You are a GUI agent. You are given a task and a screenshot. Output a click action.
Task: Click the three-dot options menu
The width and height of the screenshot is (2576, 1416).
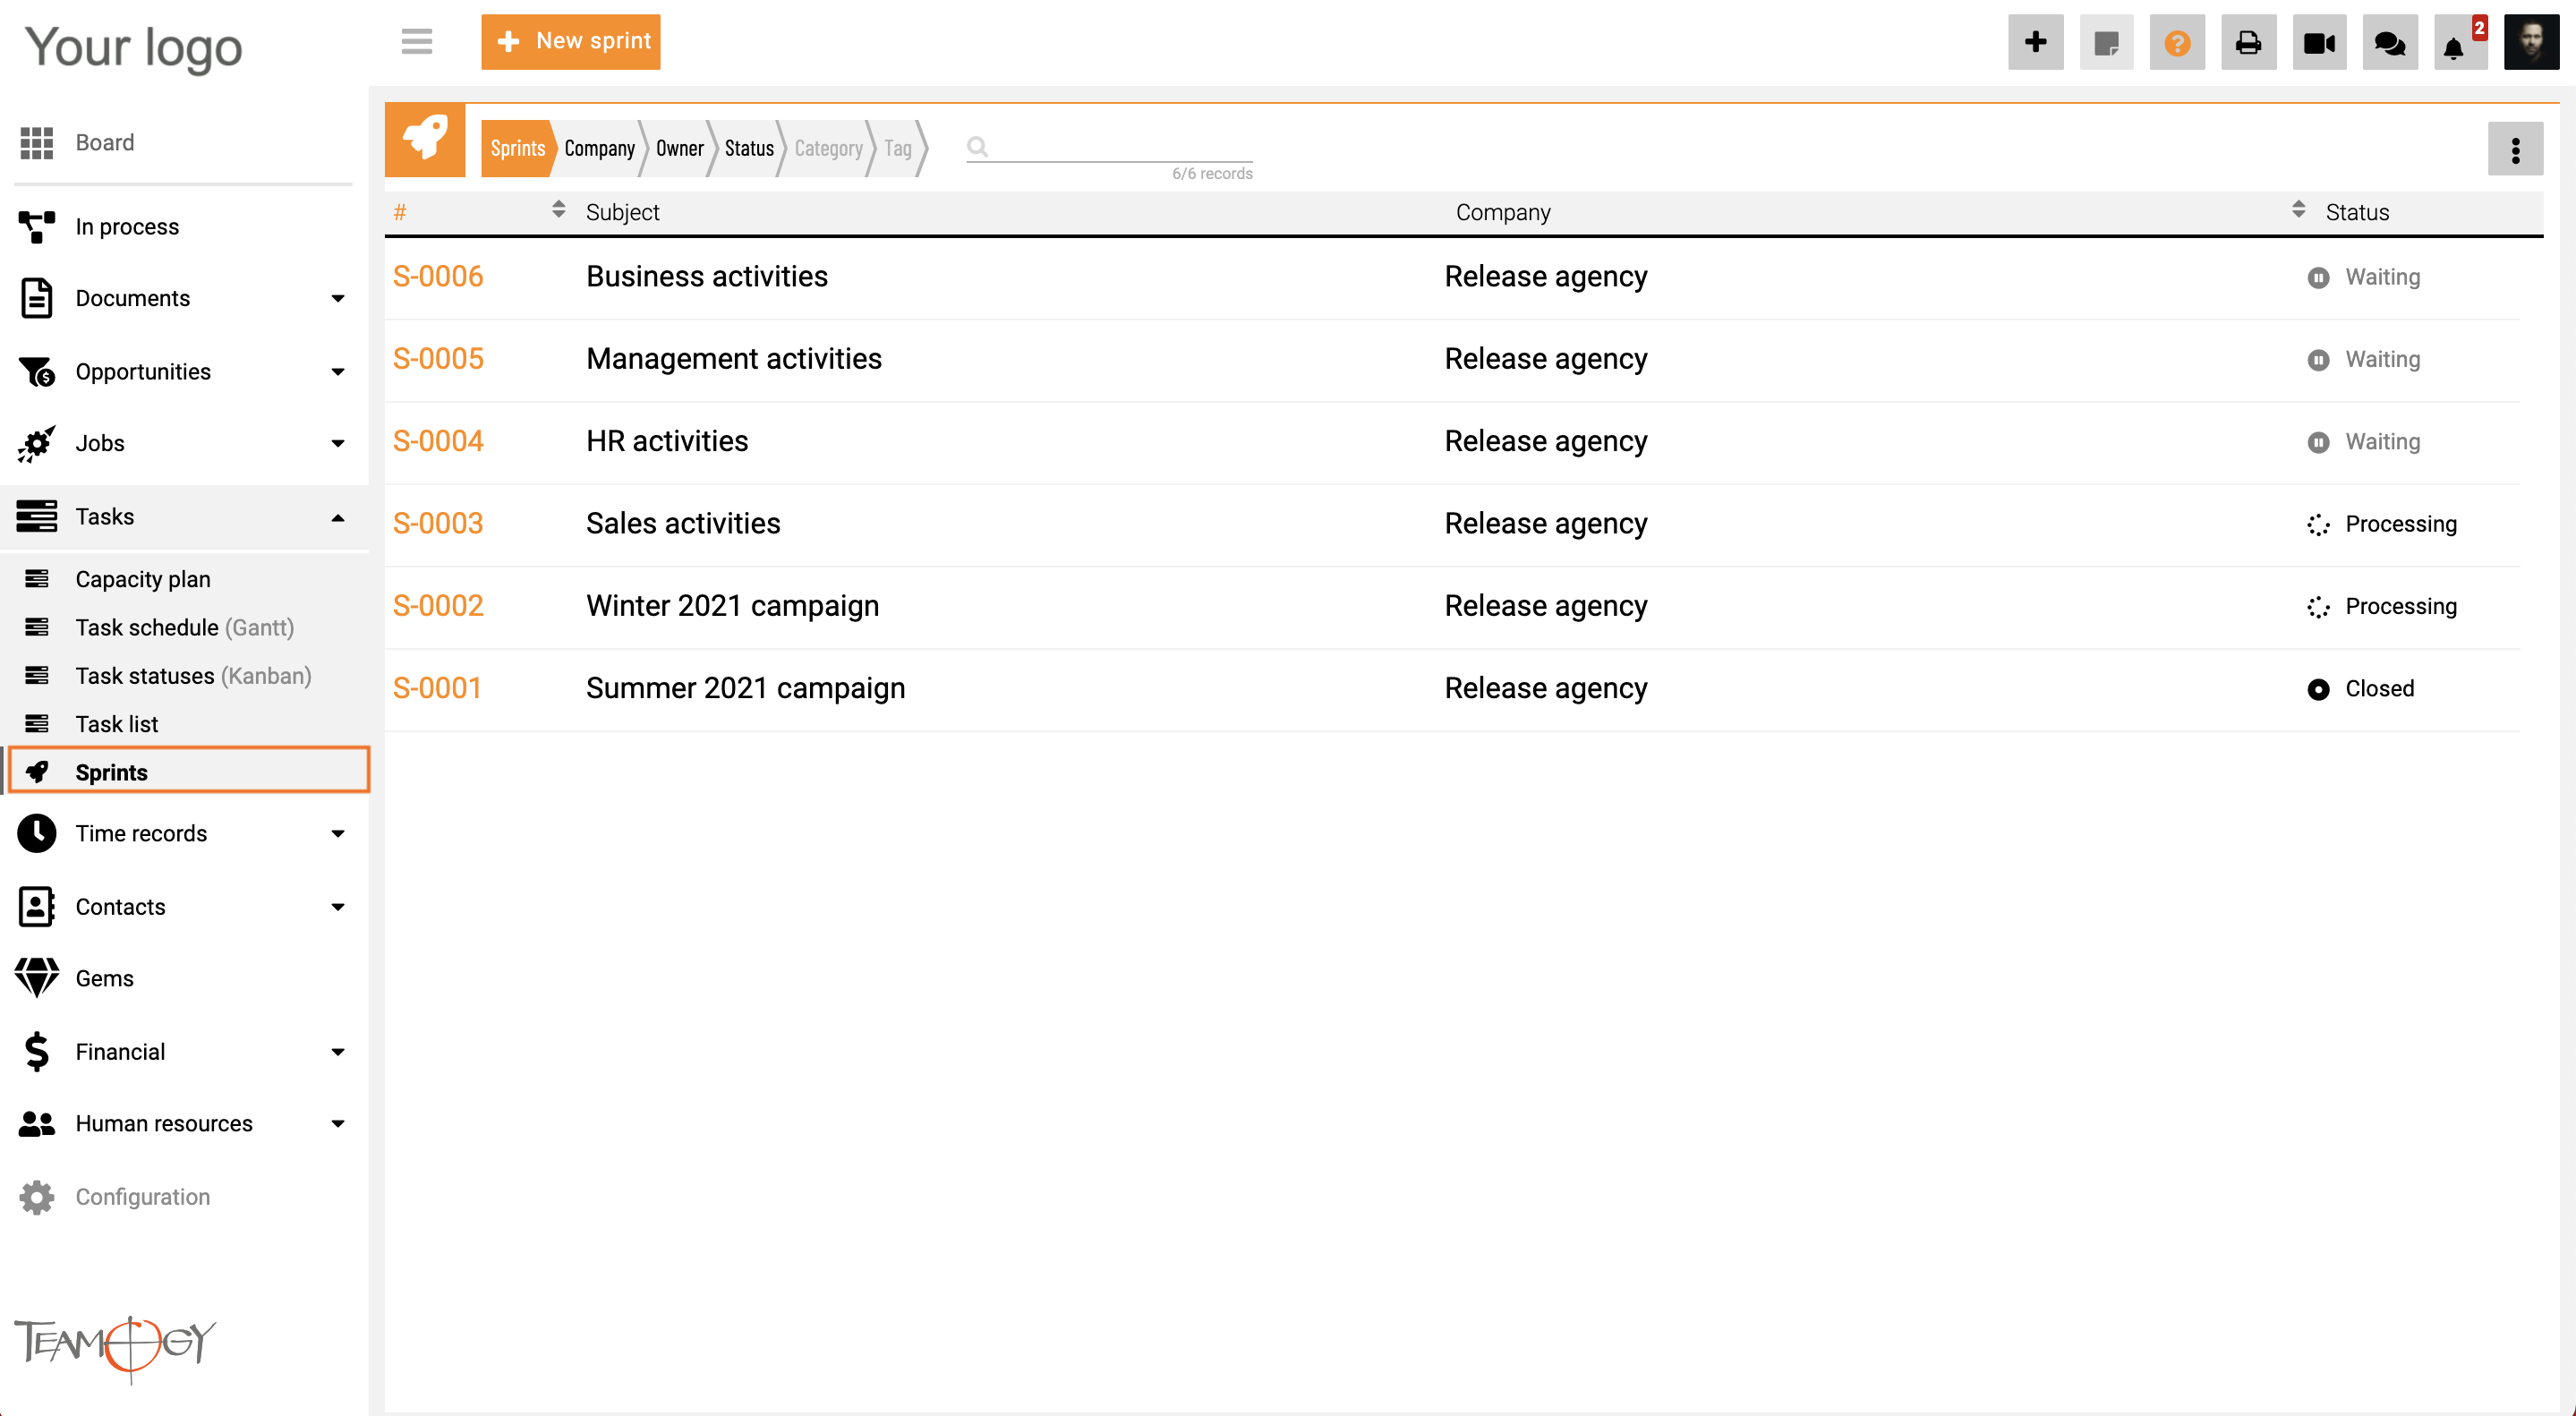click(x=2515, y=150)
